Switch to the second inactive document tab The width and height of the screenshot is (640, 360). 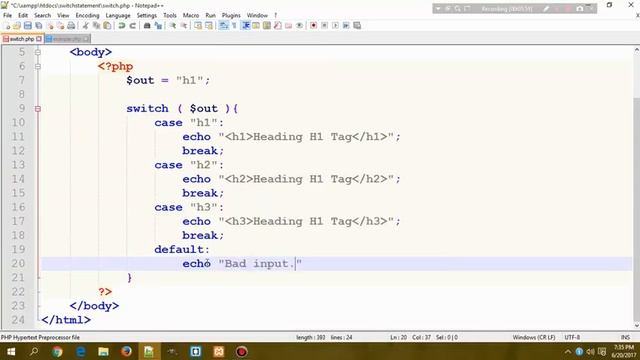[67, 39]
